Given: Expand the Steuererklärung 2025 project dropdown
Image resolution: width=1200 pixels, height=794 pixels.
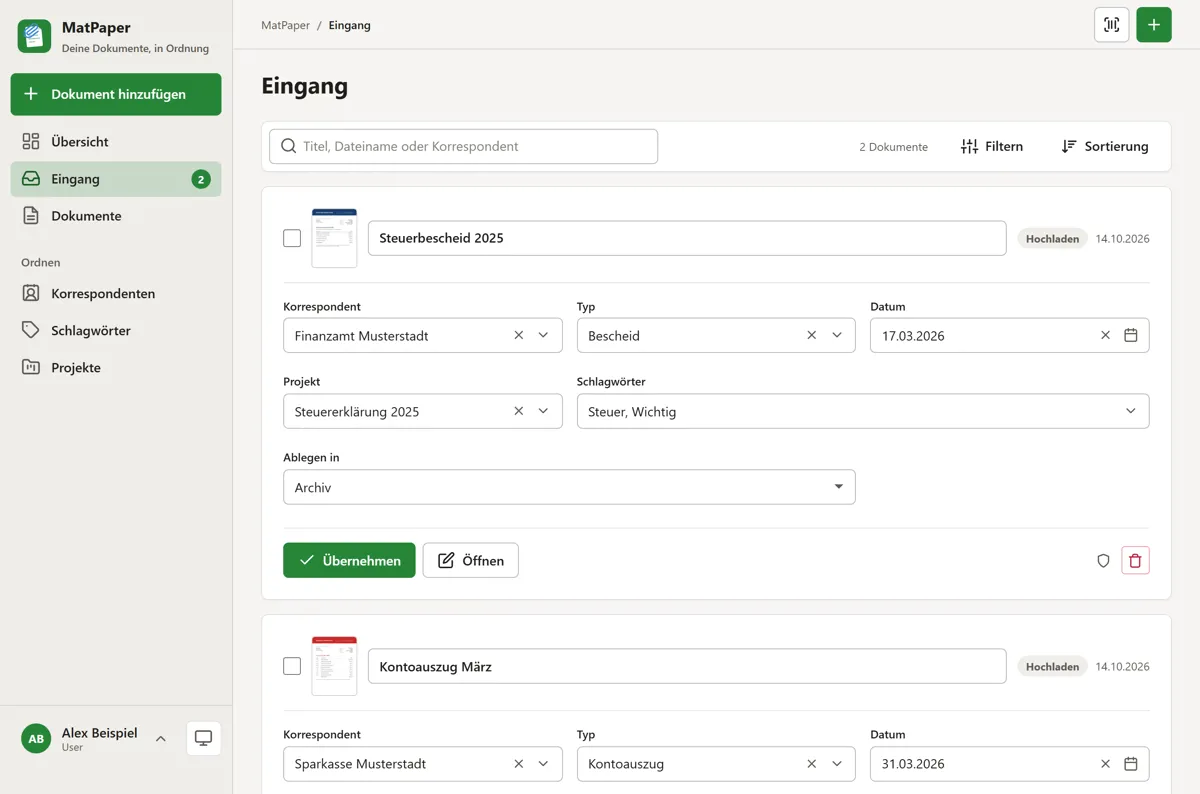Looking at the screenshot, I should (x=544, y=411).
